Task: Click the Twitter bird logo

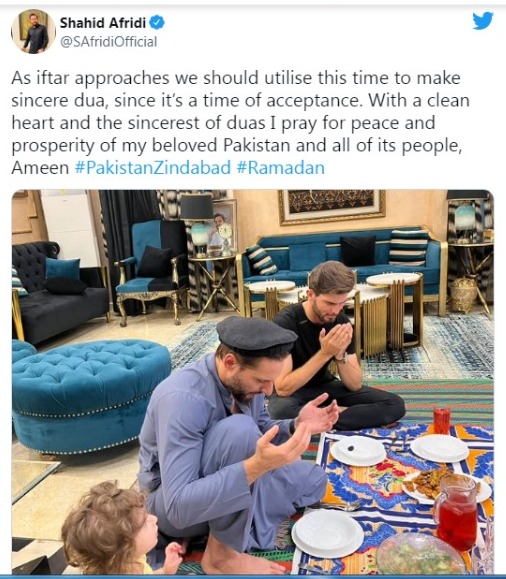Action: coord(483,20)
